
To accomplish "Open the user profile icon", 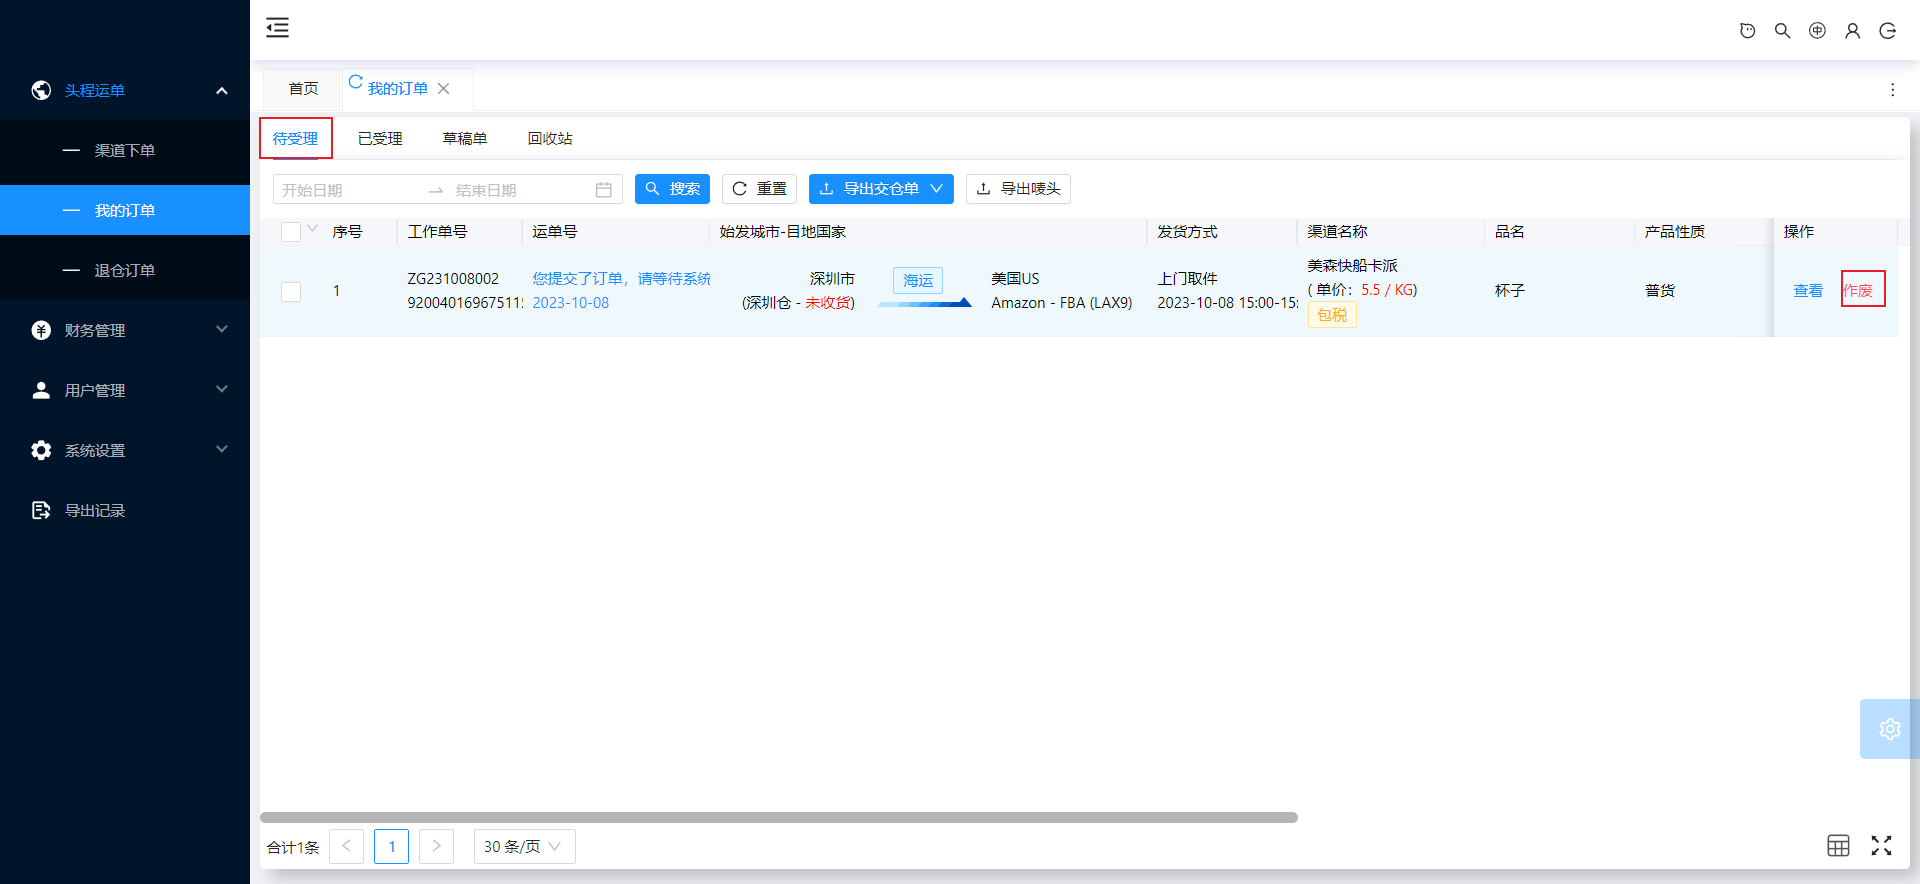I will pos(1852,31).
